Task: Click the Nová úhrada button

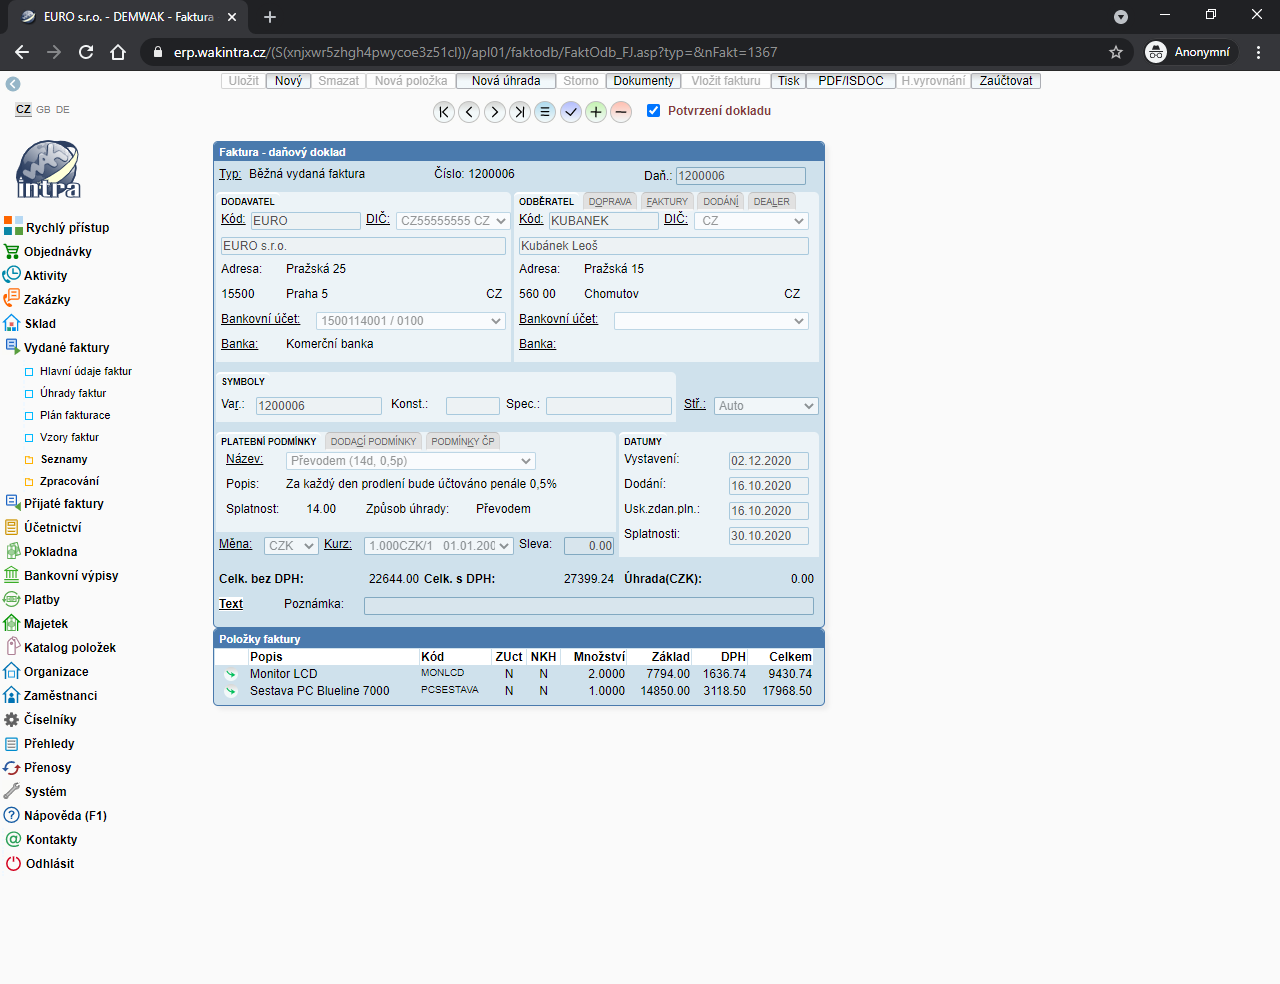Action: [505, 81]
